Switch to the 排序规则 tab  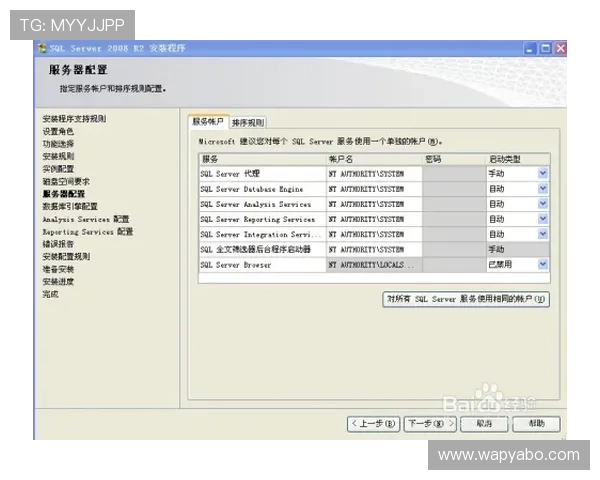(x=248, y=123)
